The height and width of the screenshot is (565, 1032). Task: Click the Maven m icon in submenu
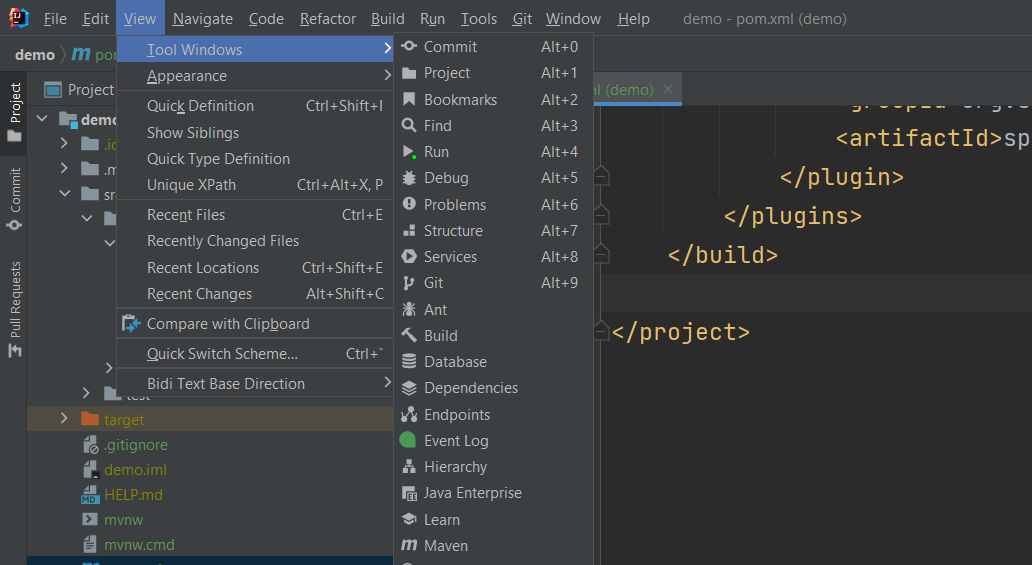click(x=409, y=545)
